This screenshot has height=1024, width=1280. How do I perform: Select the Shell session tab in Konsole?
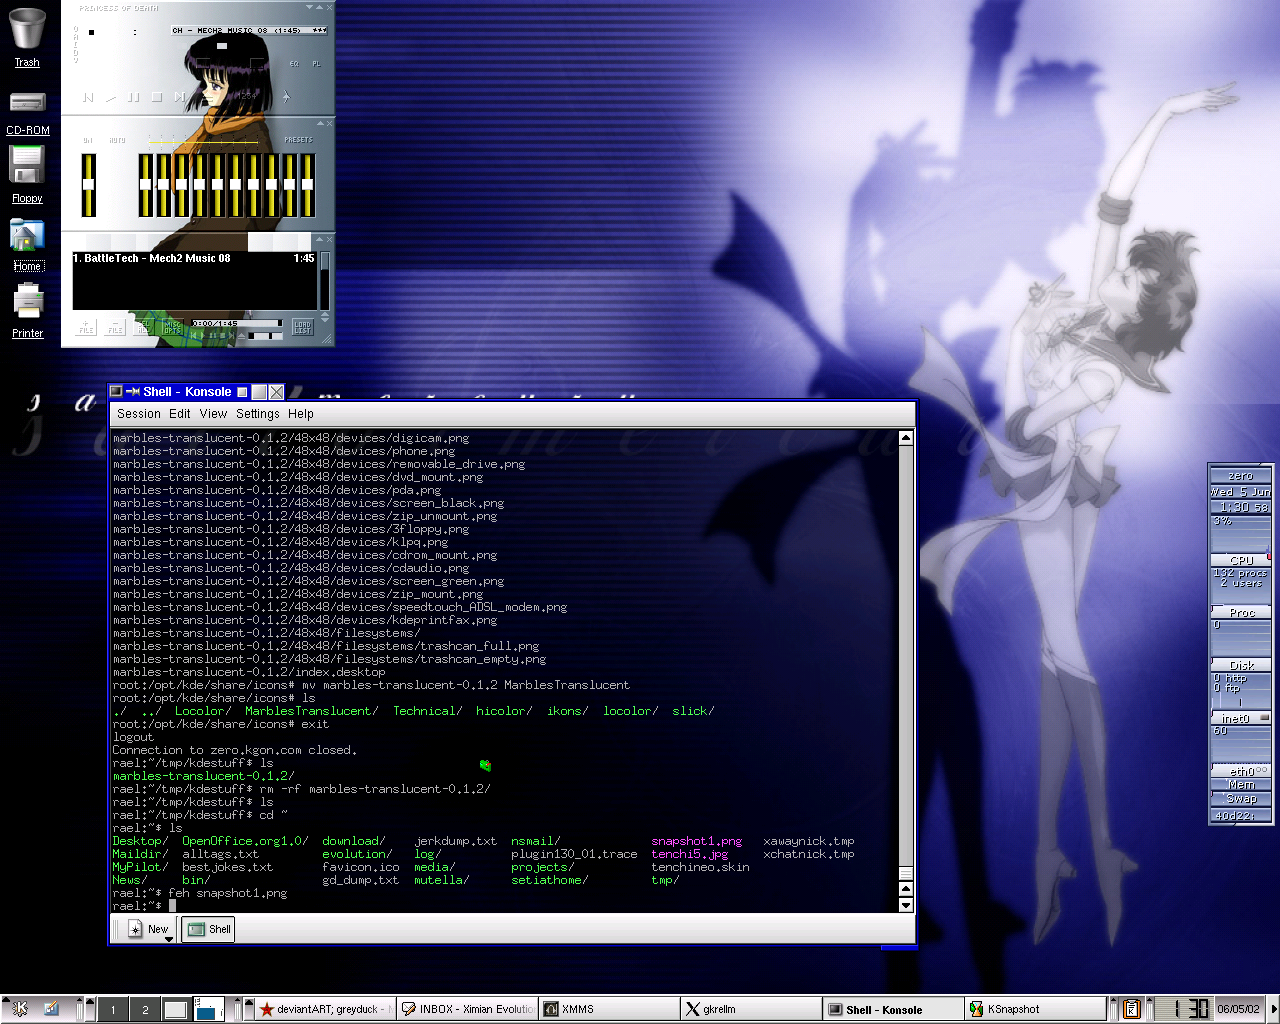(x=208, y=929)
